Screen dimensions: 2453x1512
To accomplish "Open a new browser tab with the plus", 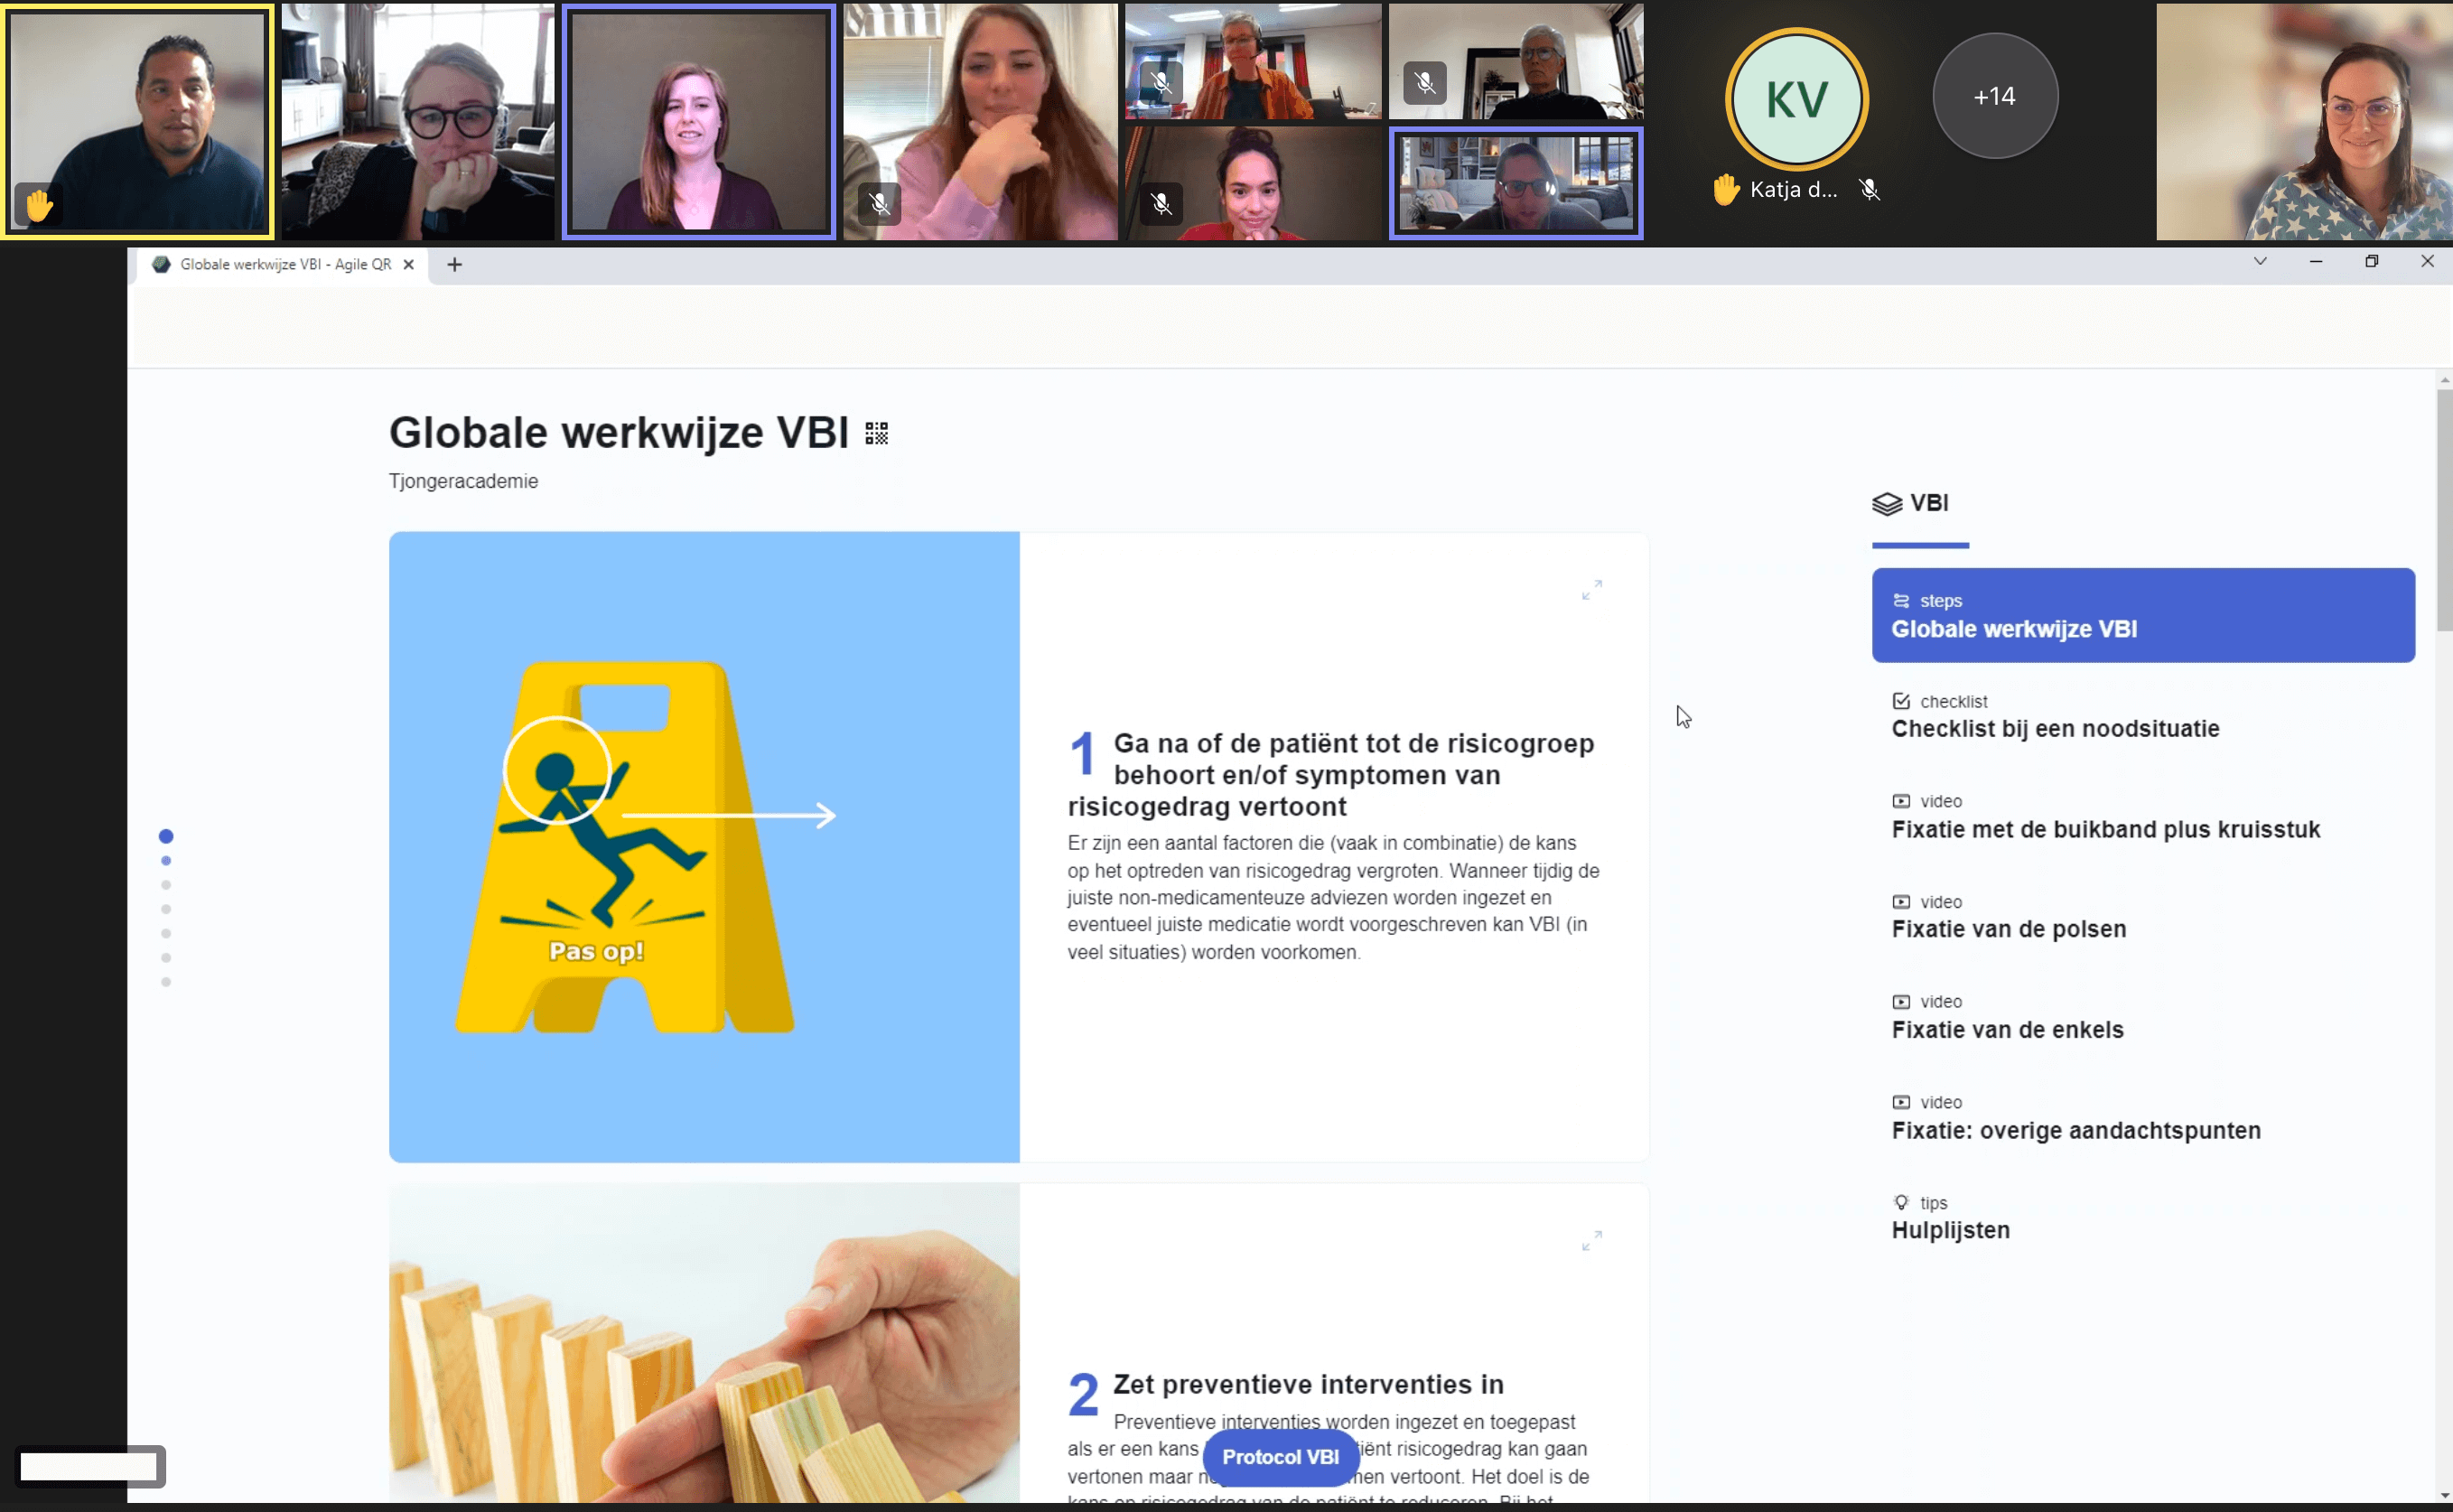I will (454, 265).
